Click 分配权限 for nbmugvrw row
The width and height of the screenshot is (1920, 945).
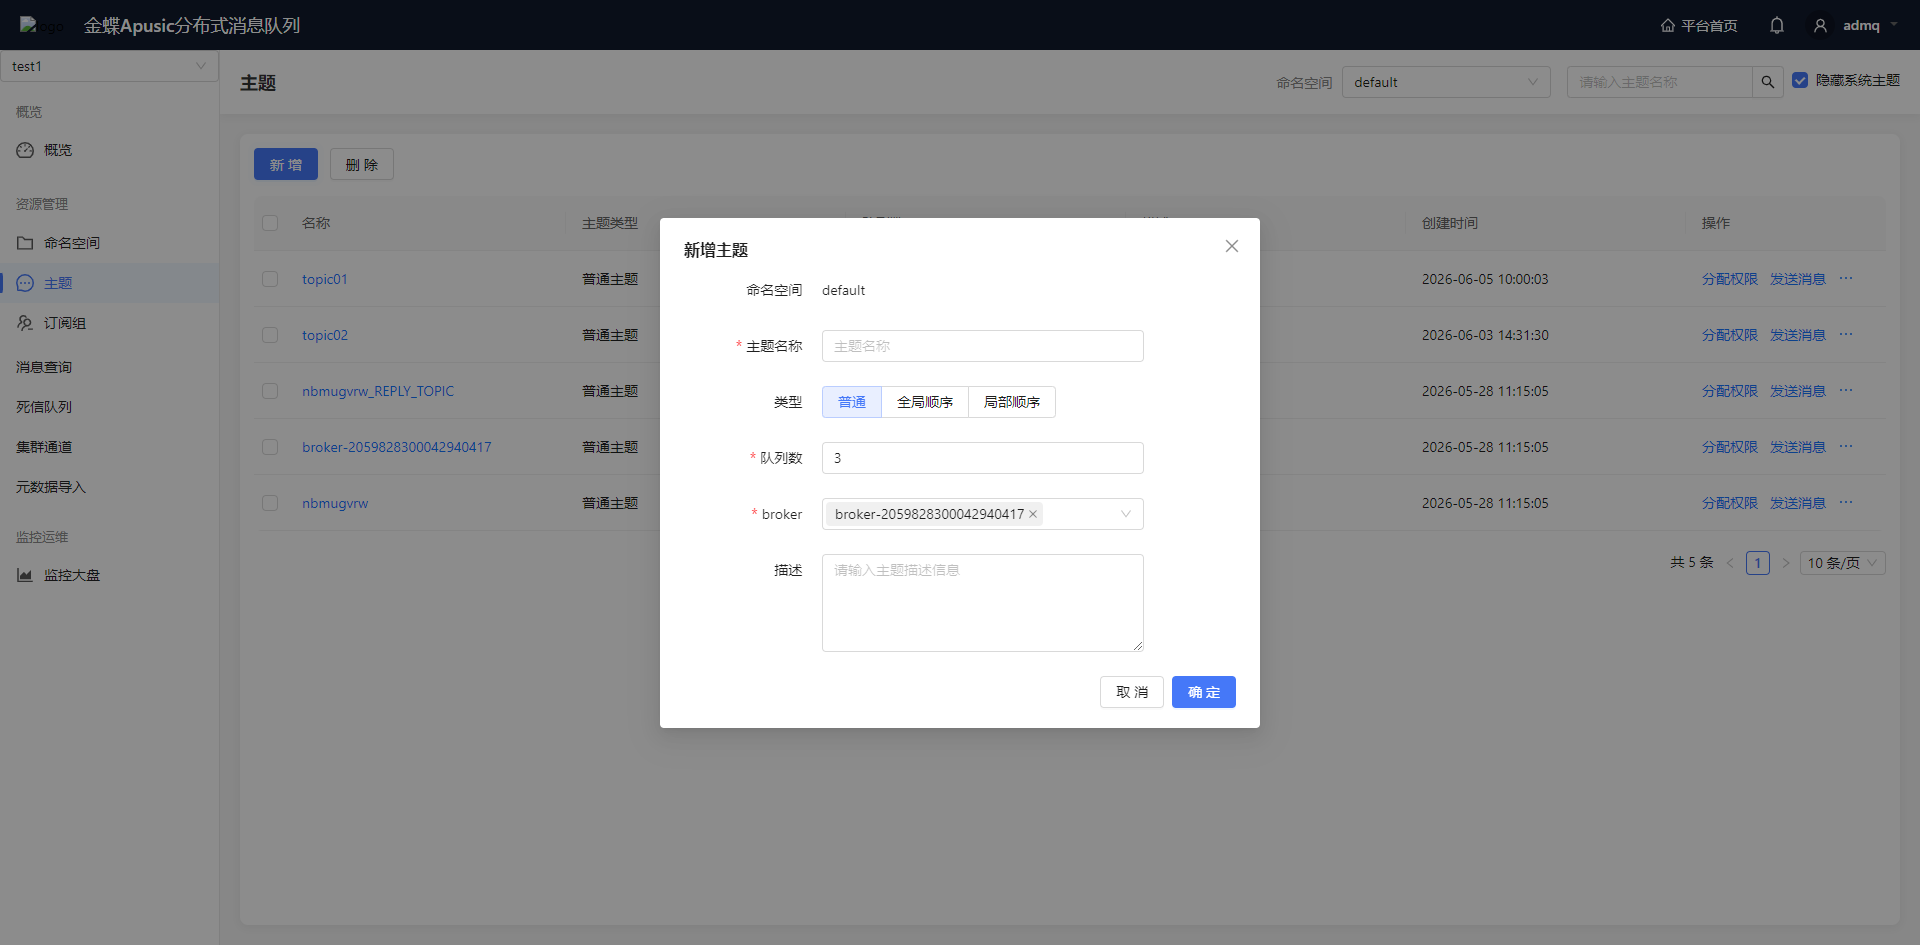click(1730, 503)
